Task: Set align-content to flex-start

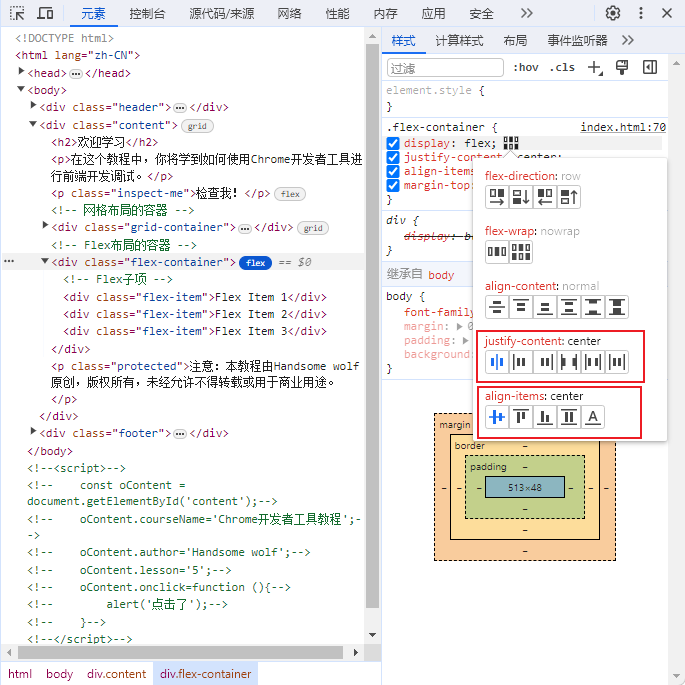Action: click(x=521, y=307)
